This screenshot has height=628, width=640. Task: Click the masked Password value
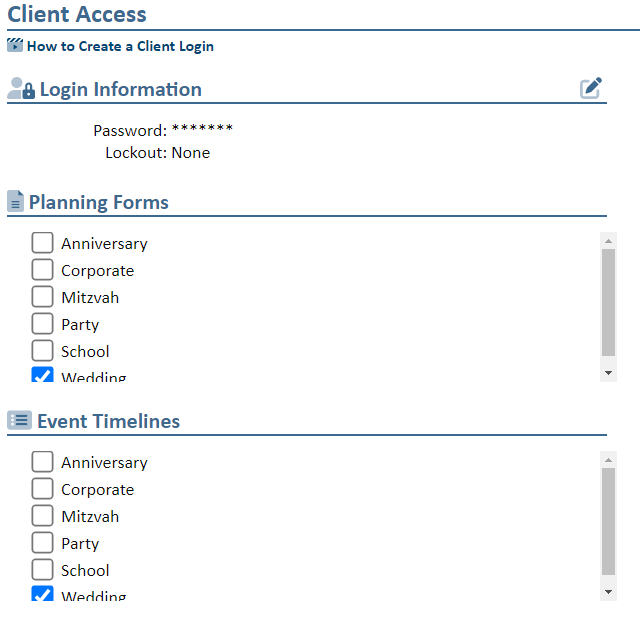tap(202, 131)
